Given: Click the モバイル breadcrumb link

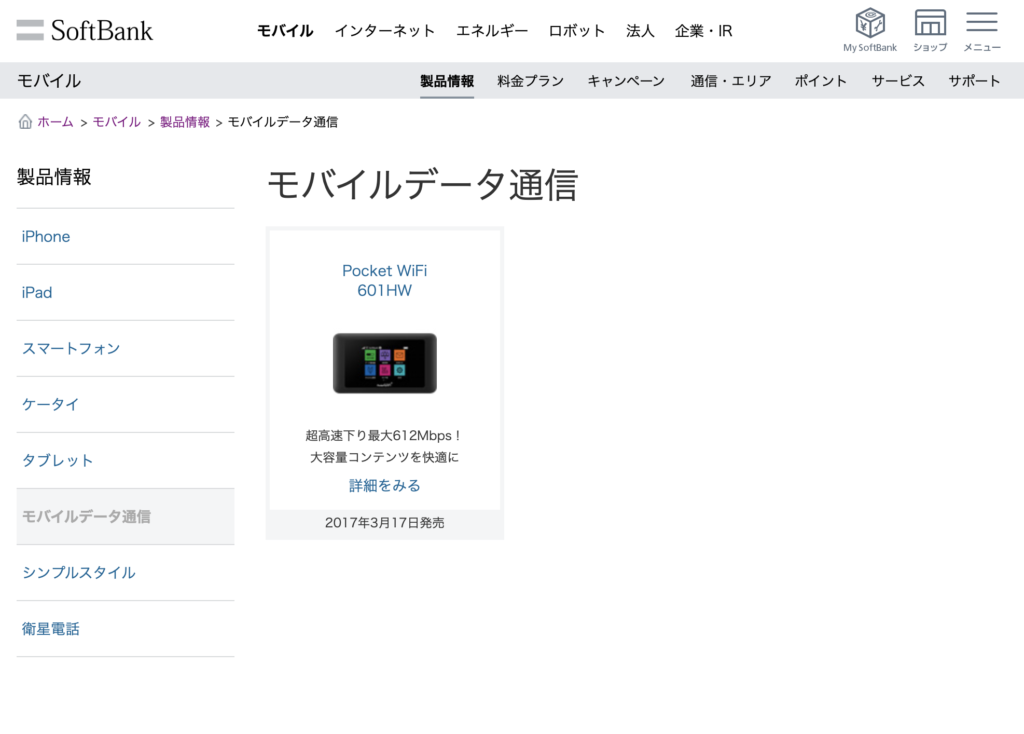Looking at the screenshot, I should click(116, 122).
